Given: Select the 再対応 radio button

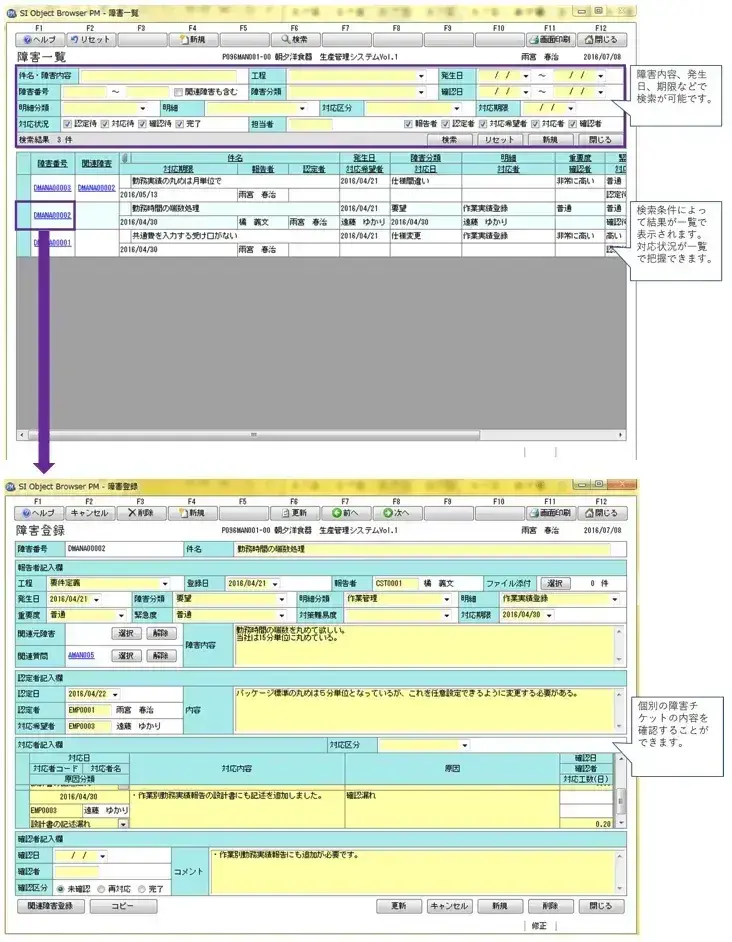Looking at the screenshot, I should [x=101, y=889].
